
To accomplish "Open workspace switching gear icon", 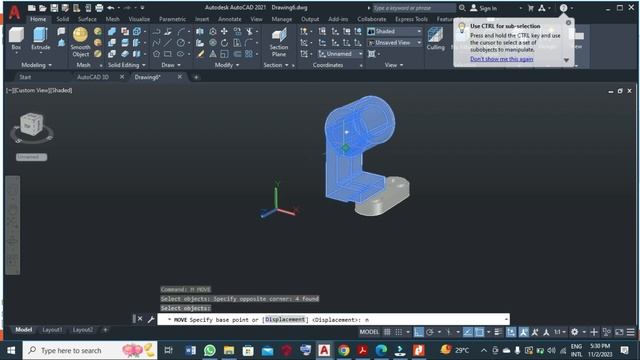I will 575,332.
